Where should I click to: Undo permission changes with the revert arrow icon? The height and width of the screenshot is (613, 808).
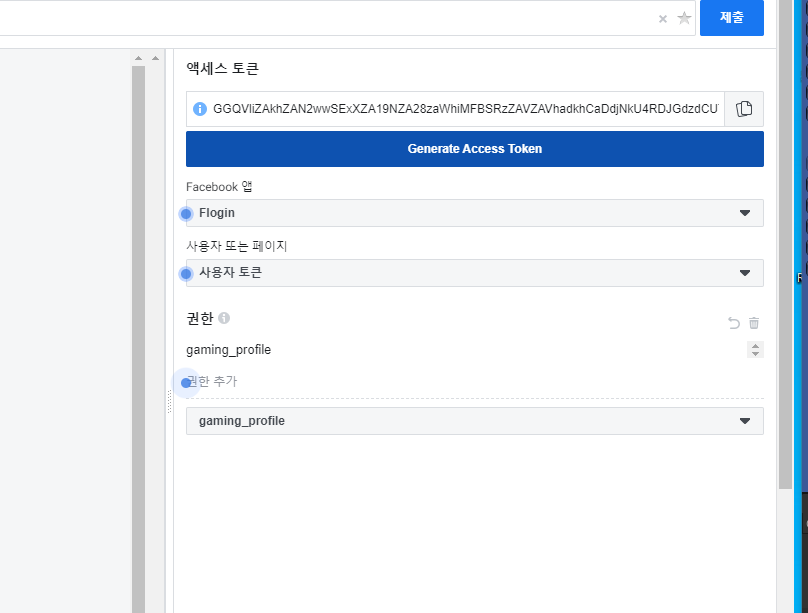point(734,323)
